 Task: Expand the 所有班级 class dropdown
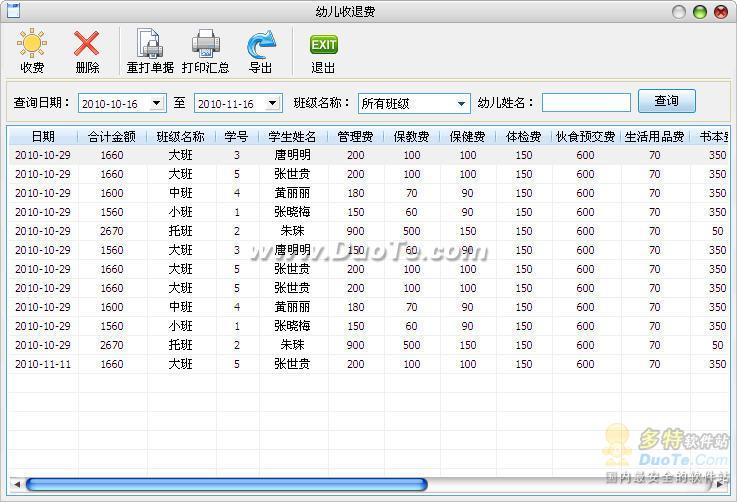(x=462, y=103)
